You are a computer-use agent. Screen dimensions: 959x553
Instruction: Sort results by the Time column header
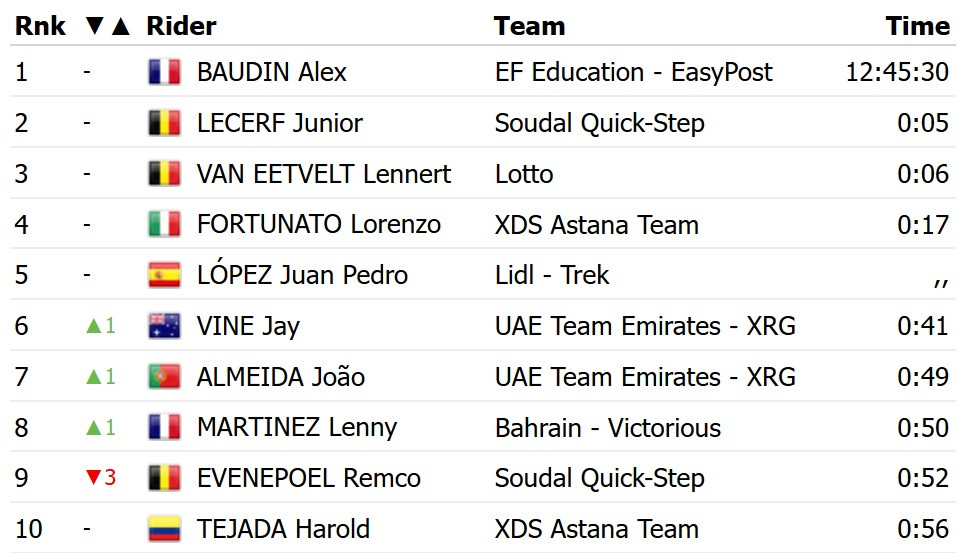917,26
